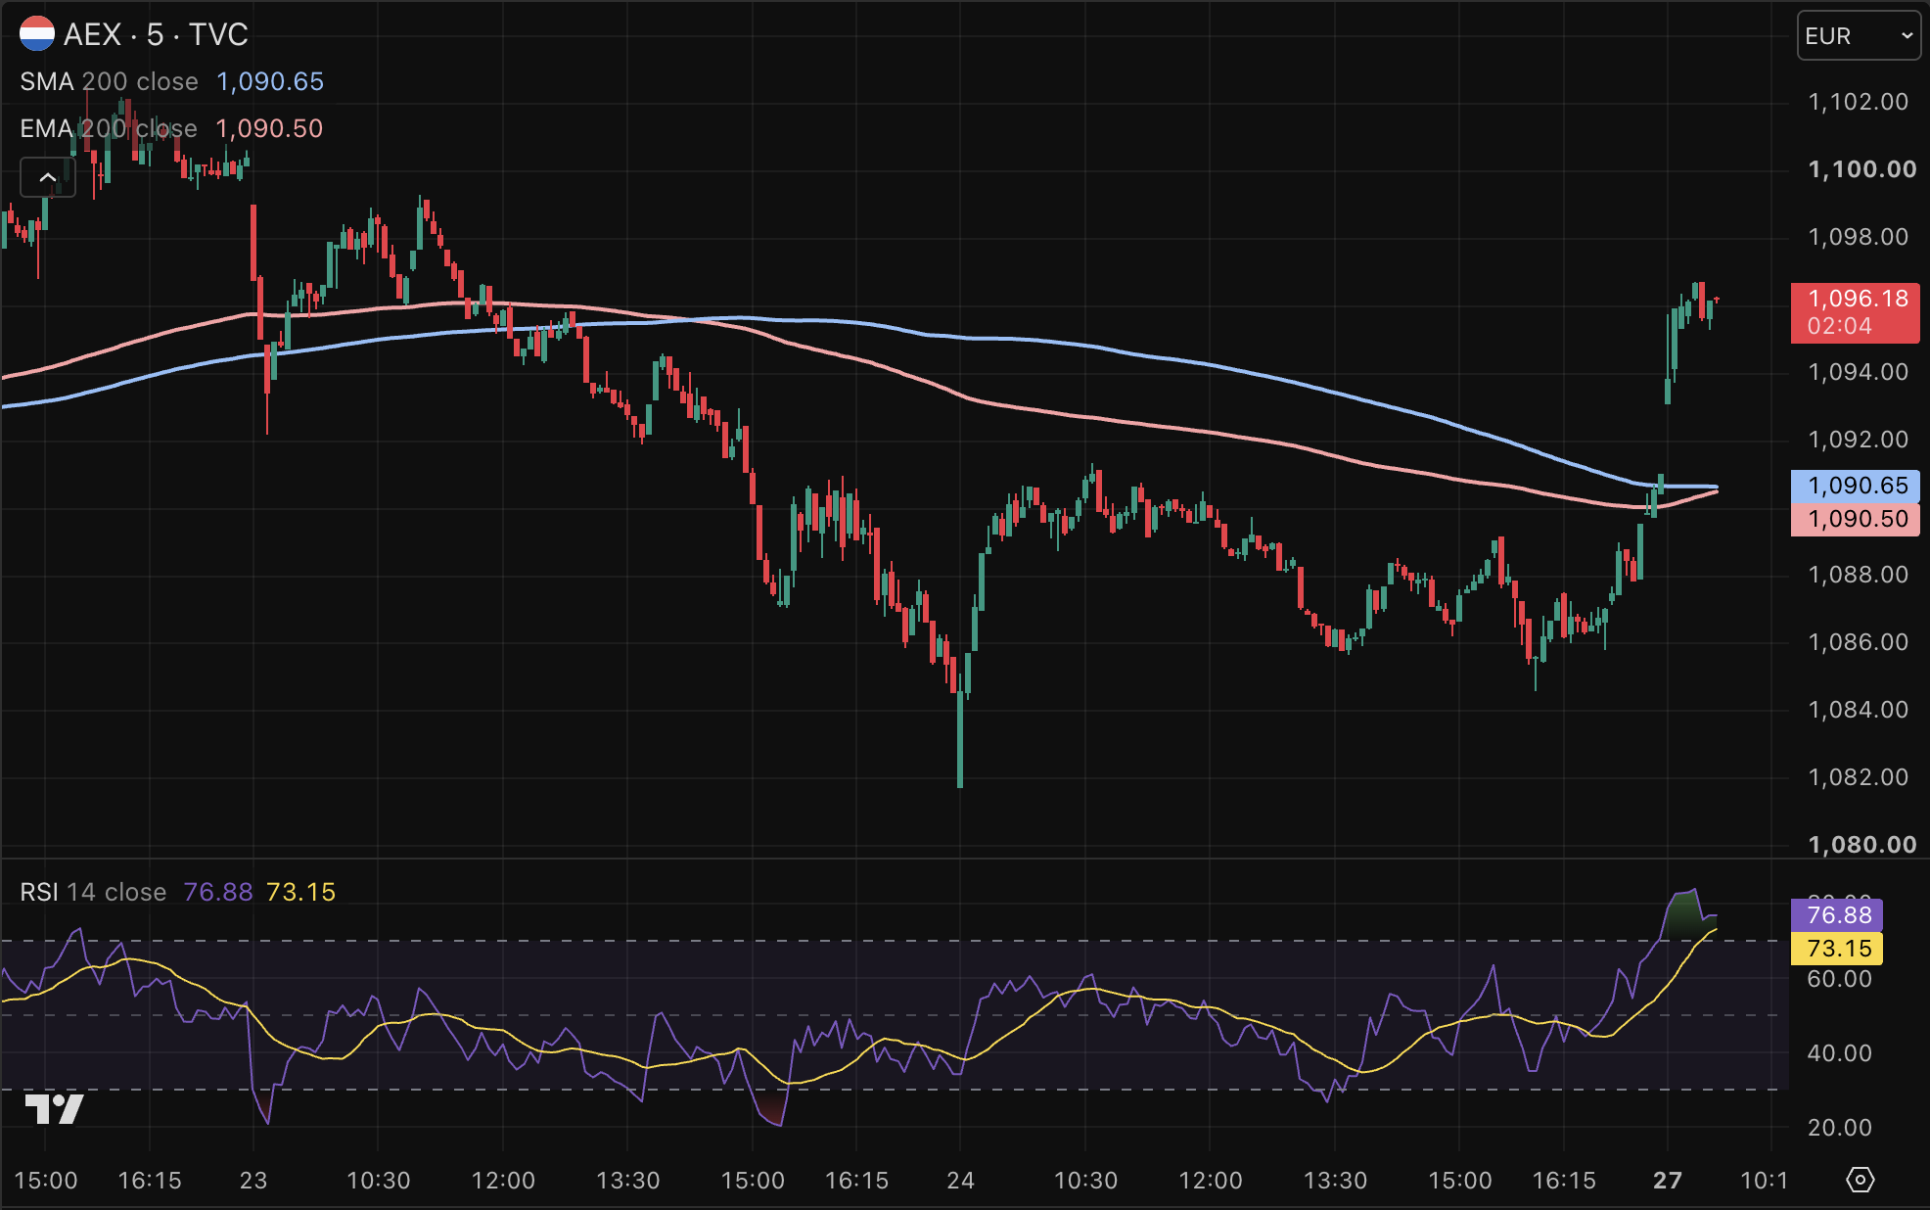Click the 1,094.00 price scale level
This screenshot has height=1210, width=1930.
coord(1858,372)
